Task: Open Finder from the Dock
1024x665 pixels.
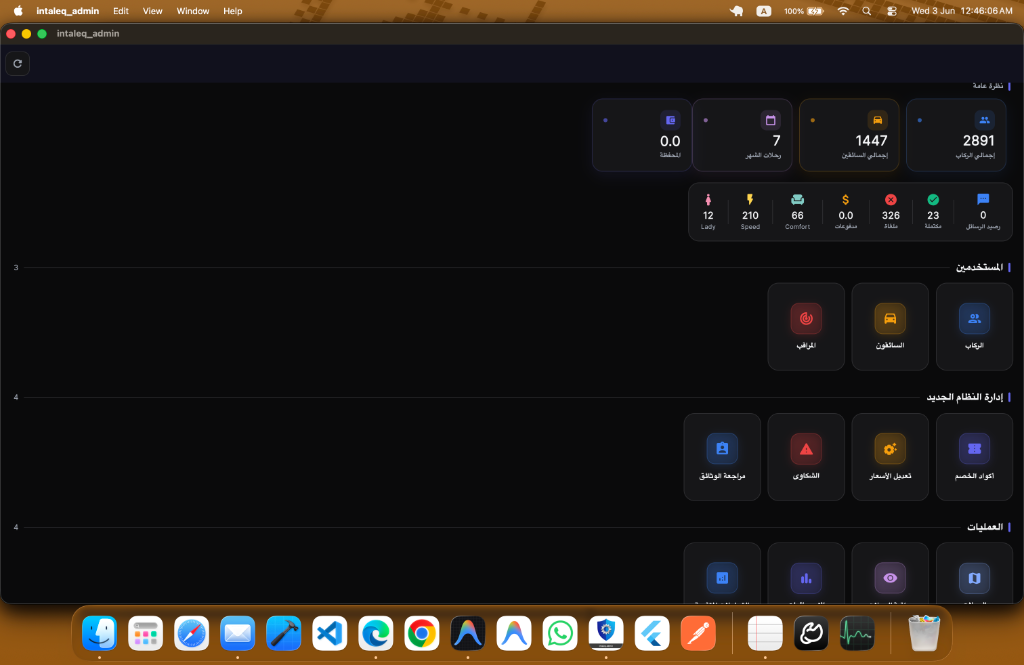Action: (99, 633)
